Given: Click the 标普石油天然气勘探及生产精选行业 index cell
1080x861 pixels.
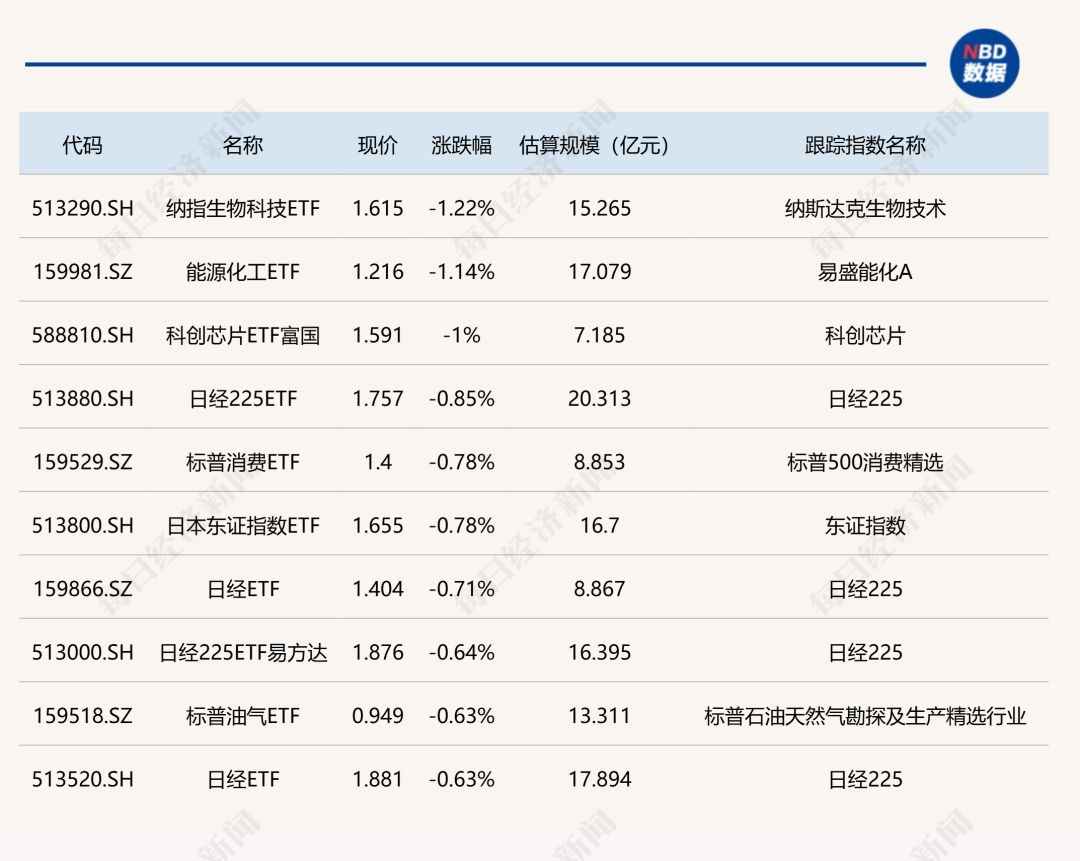Looking at the screenshot, I should 865,716.
